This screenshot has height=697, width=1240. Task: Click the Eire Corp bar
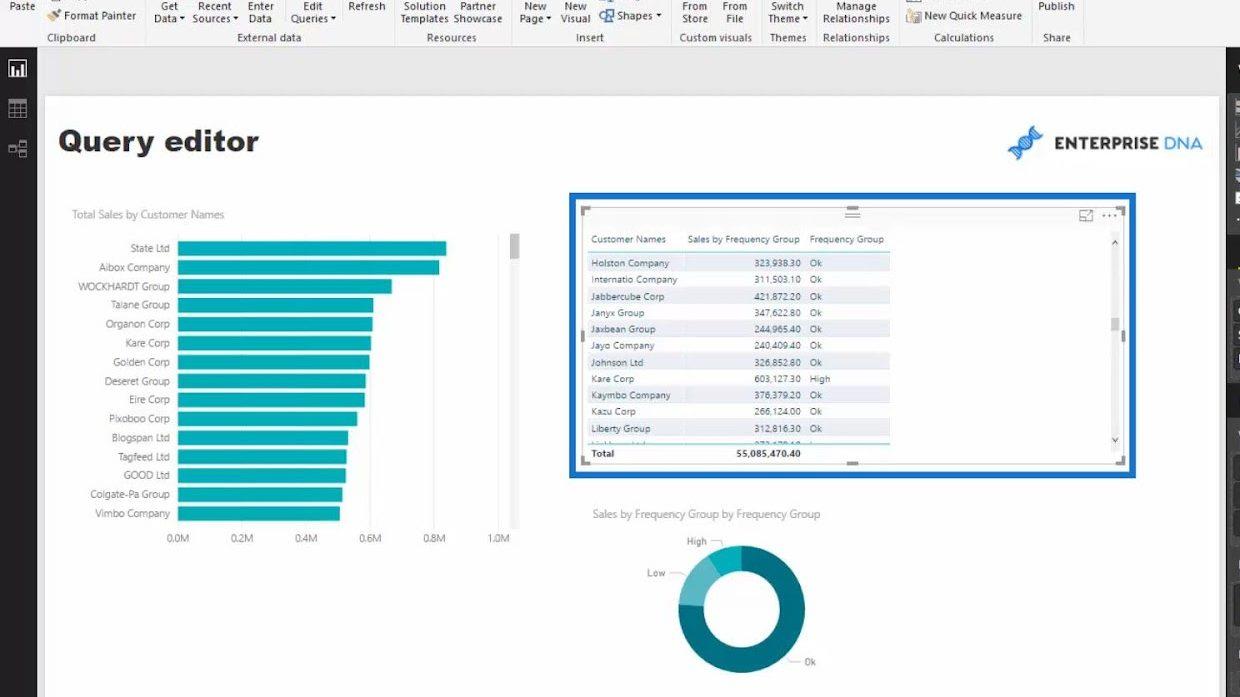pyautogui.click(x=271, y=400)
